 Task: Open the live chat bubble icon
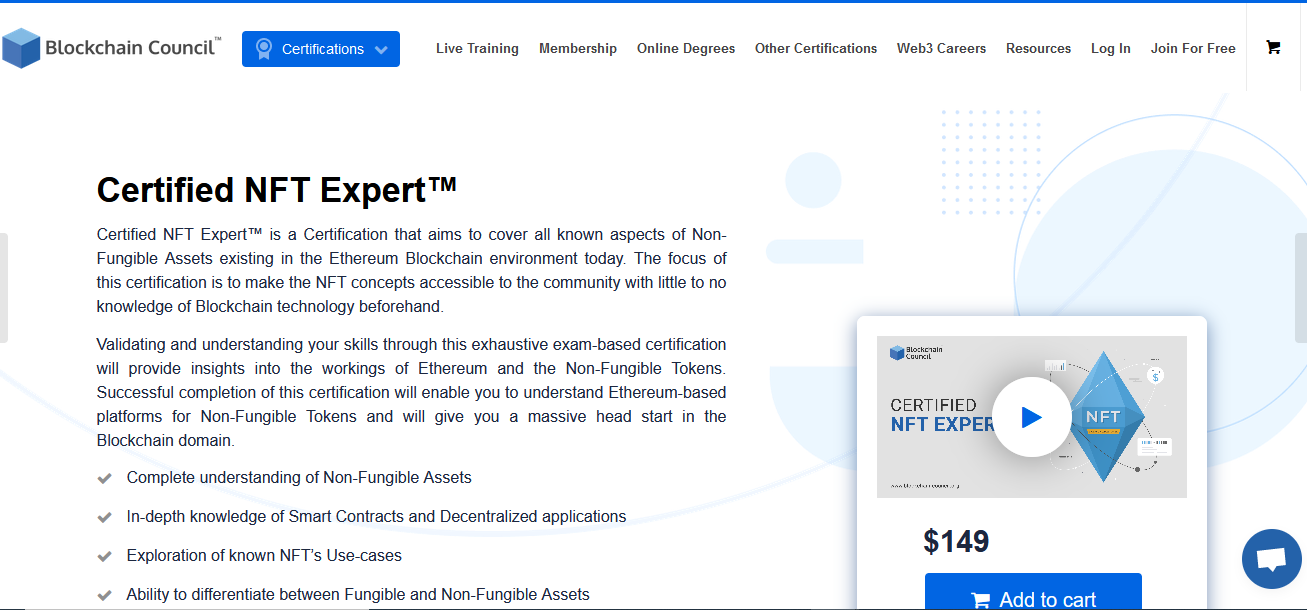coord(1271,559)
